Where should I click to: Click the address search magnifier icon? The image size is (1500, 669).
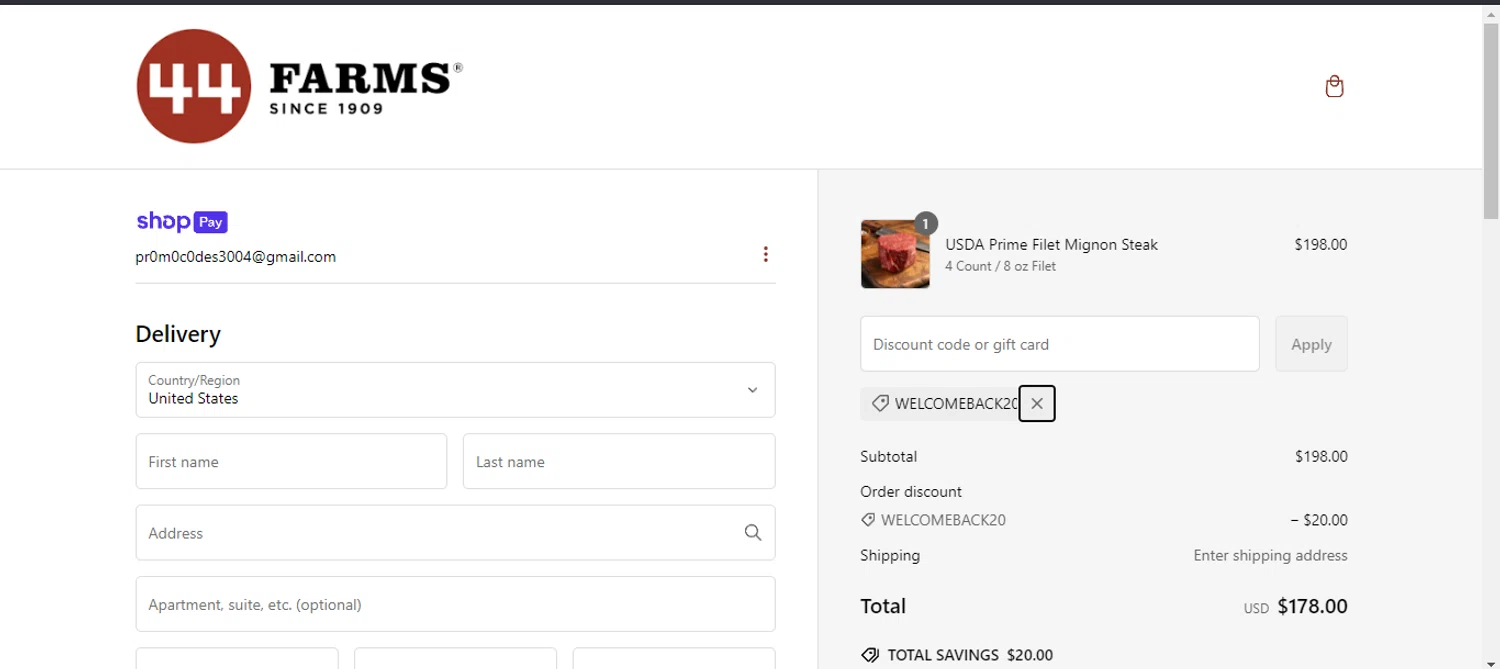(753, 533)
